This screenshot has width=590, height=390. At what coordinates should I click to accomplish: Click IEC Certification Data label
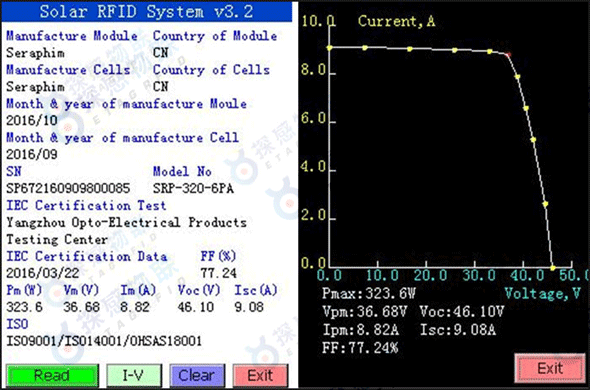click(x=87, y=256)
